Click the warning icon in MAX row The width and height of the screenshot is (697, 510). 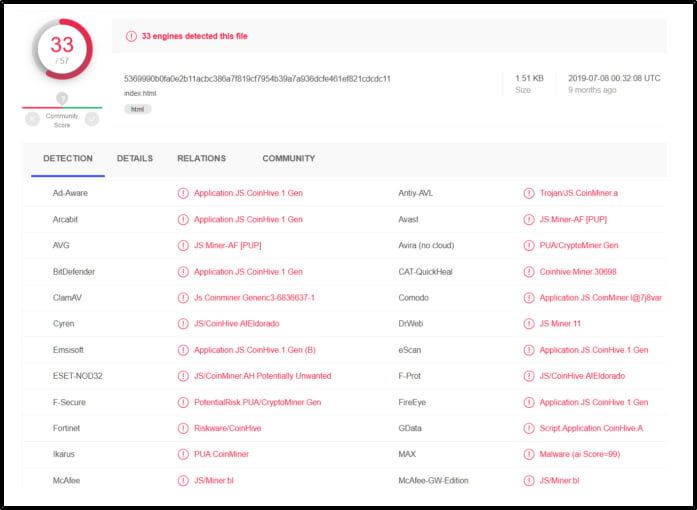coord(529,454)
